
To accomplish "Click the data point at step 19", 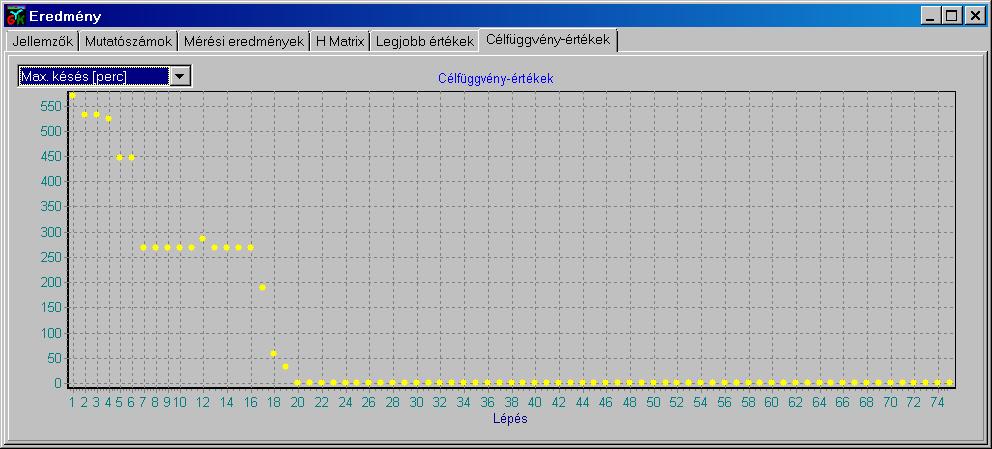I will click(x=285, y=367).
